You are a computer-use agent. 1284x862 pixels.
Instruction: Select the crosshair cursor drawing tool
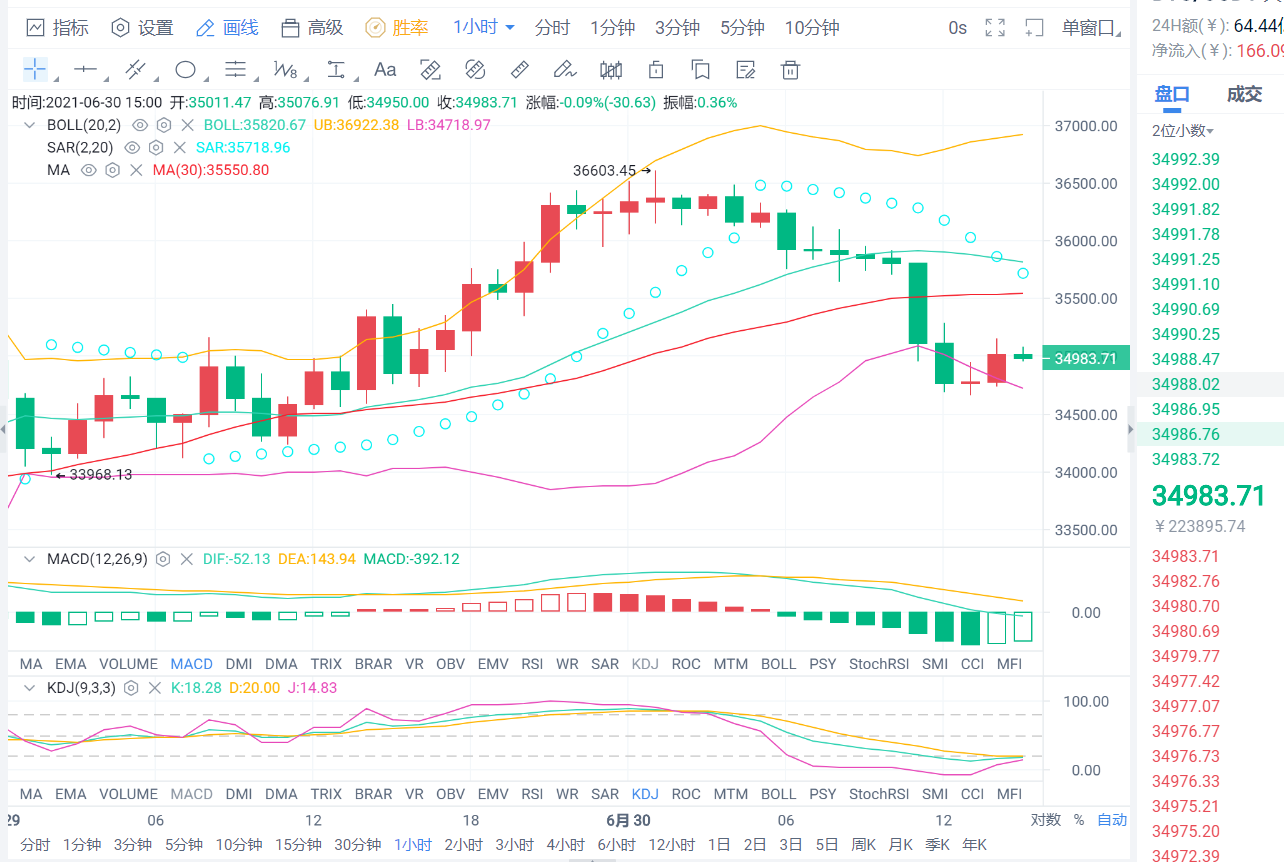(x=35, y=69)
